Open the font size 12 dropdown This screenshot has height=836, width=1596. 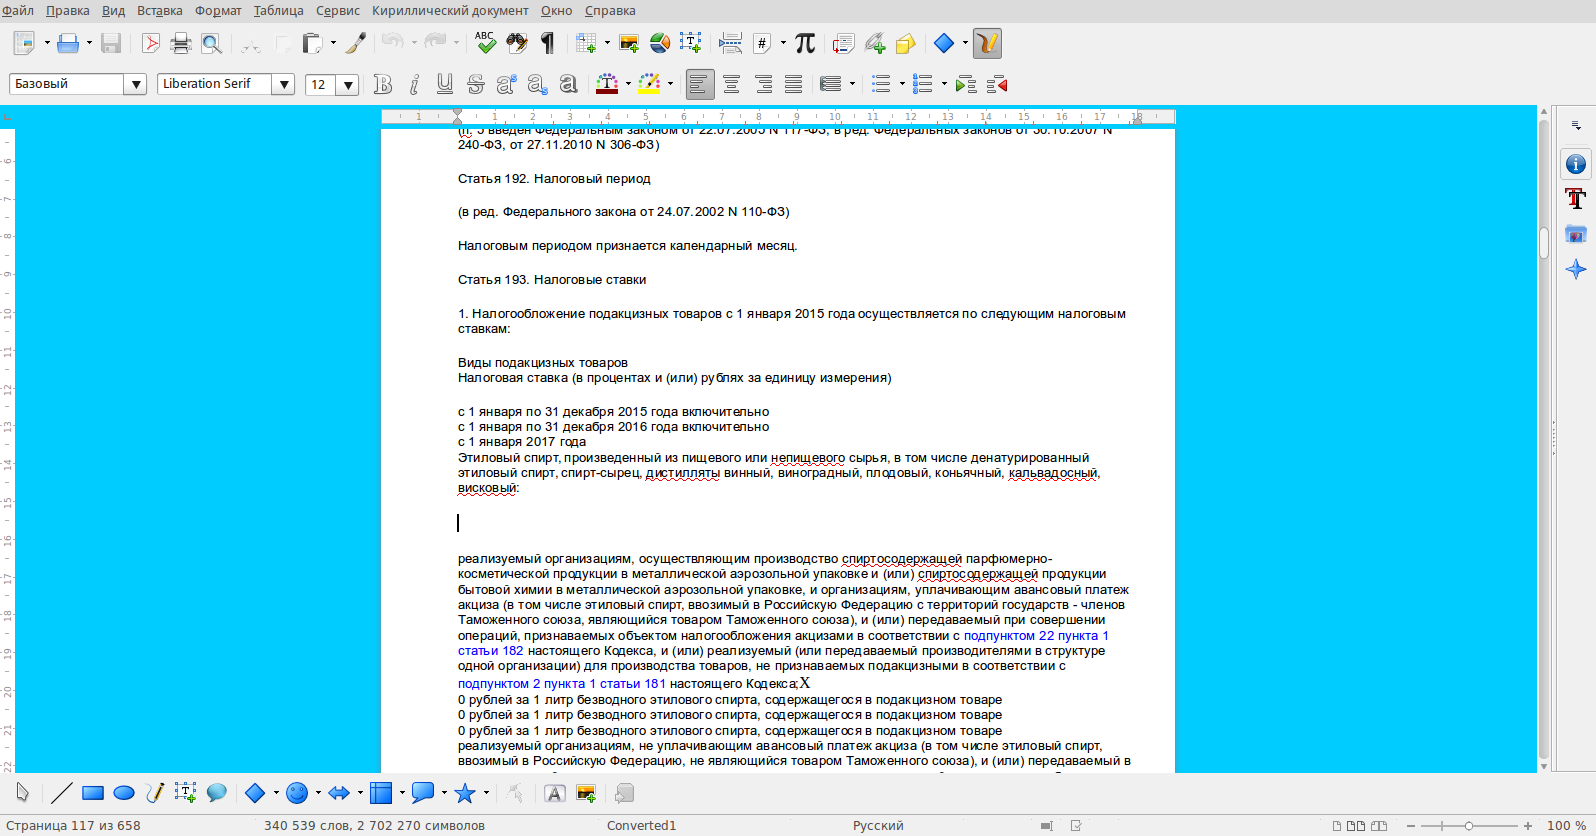348,85
